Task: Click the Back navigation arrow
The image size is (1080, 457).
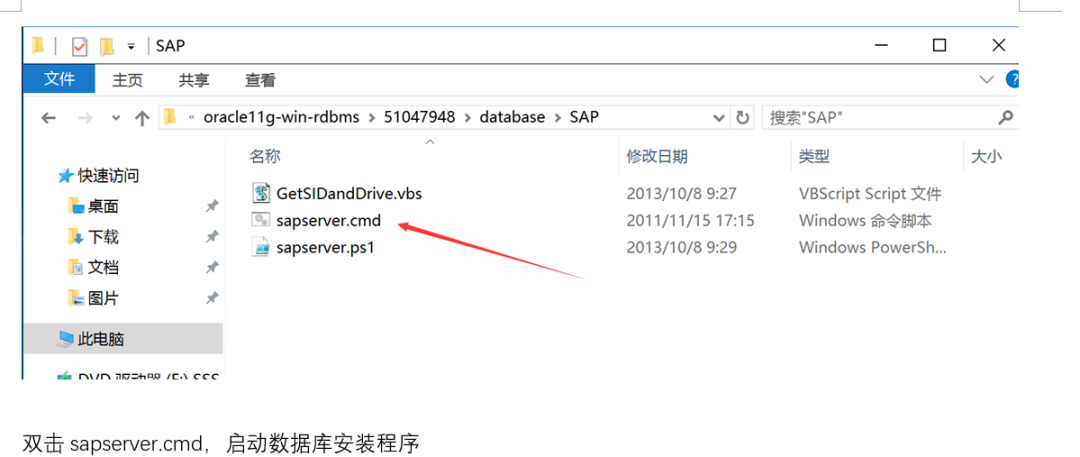Action: pyautogui.click(x=48, y=118)
